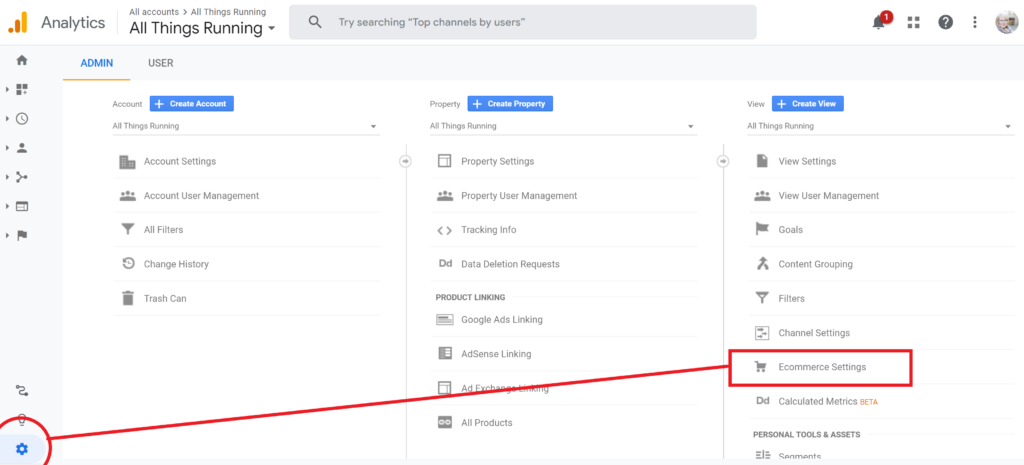1024x465 pixels.
Task: Open the Acquisition branching icon in sidebar
Action: pyautogui.click(x=22, y=177)
